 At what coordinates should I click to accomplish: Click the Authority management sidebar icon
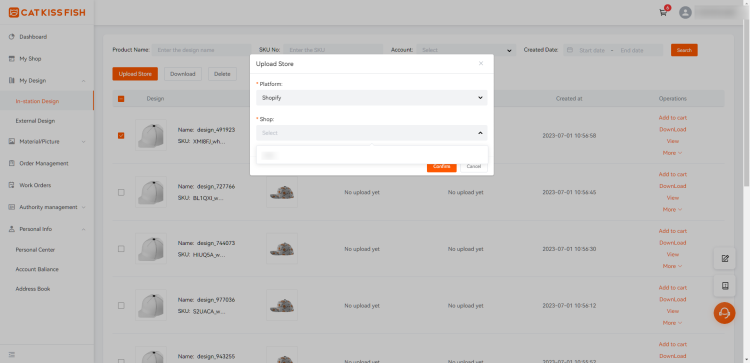(11, 207)
